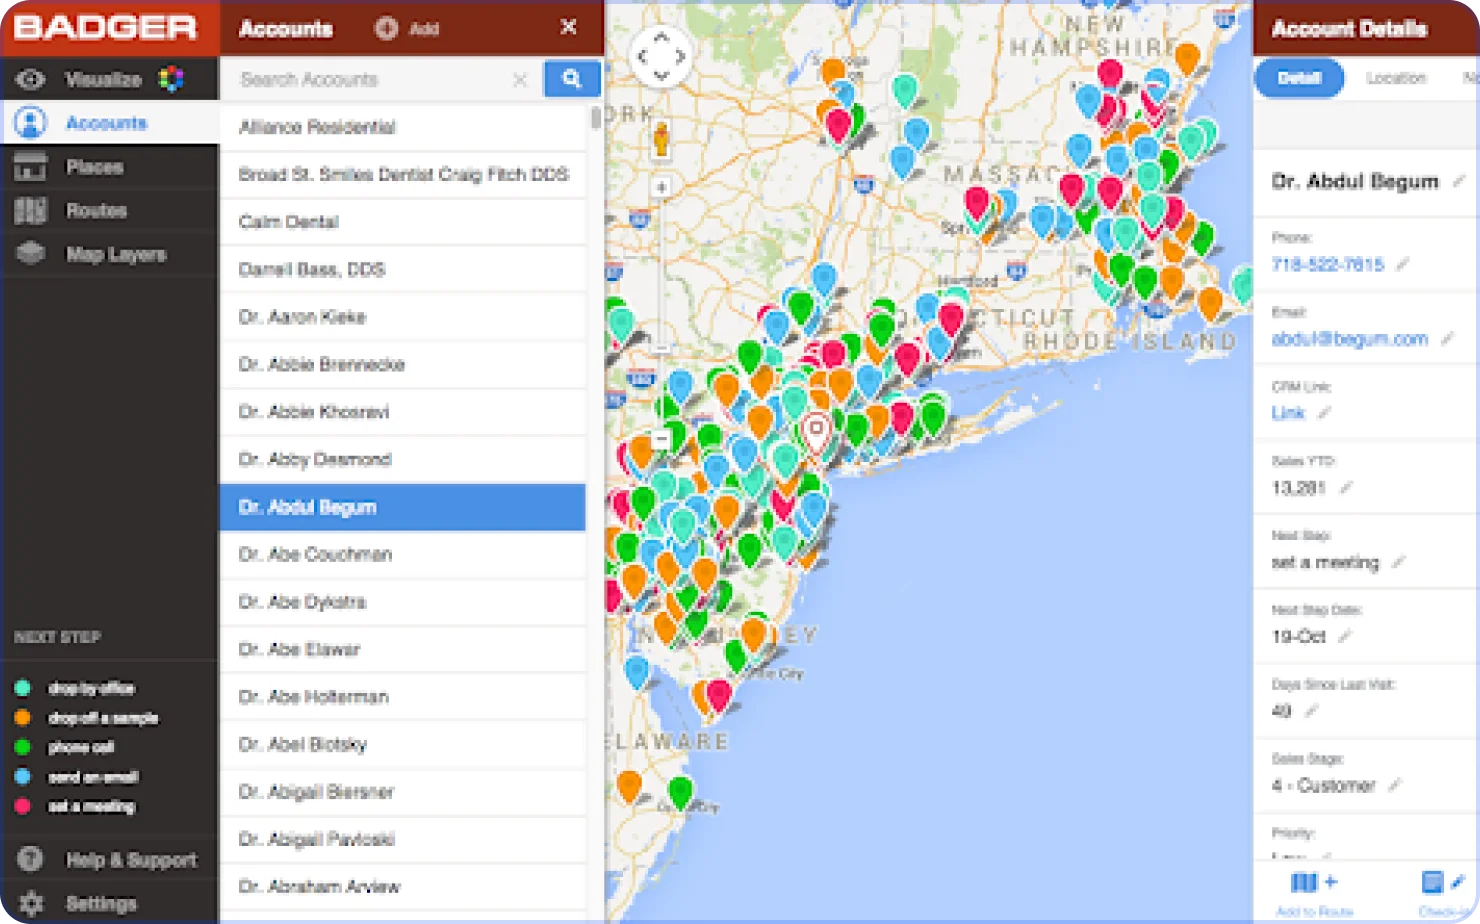Select the Visualize menu item
The height and width of the screenshot is (924, 1480).
click(110, 79)
